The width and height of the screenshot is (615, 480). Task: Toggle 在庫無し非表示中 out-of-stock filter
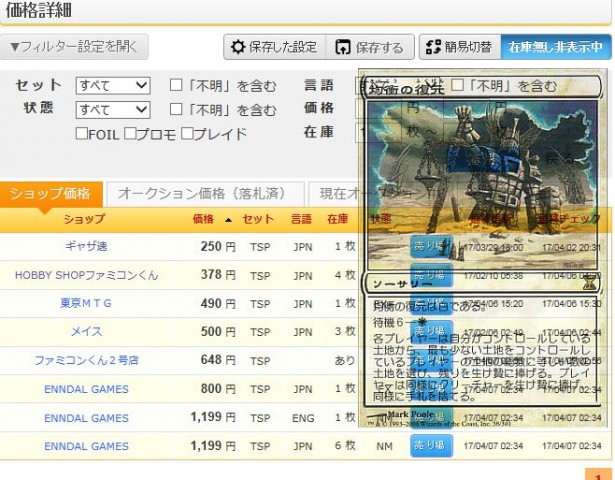coord(556,47)
